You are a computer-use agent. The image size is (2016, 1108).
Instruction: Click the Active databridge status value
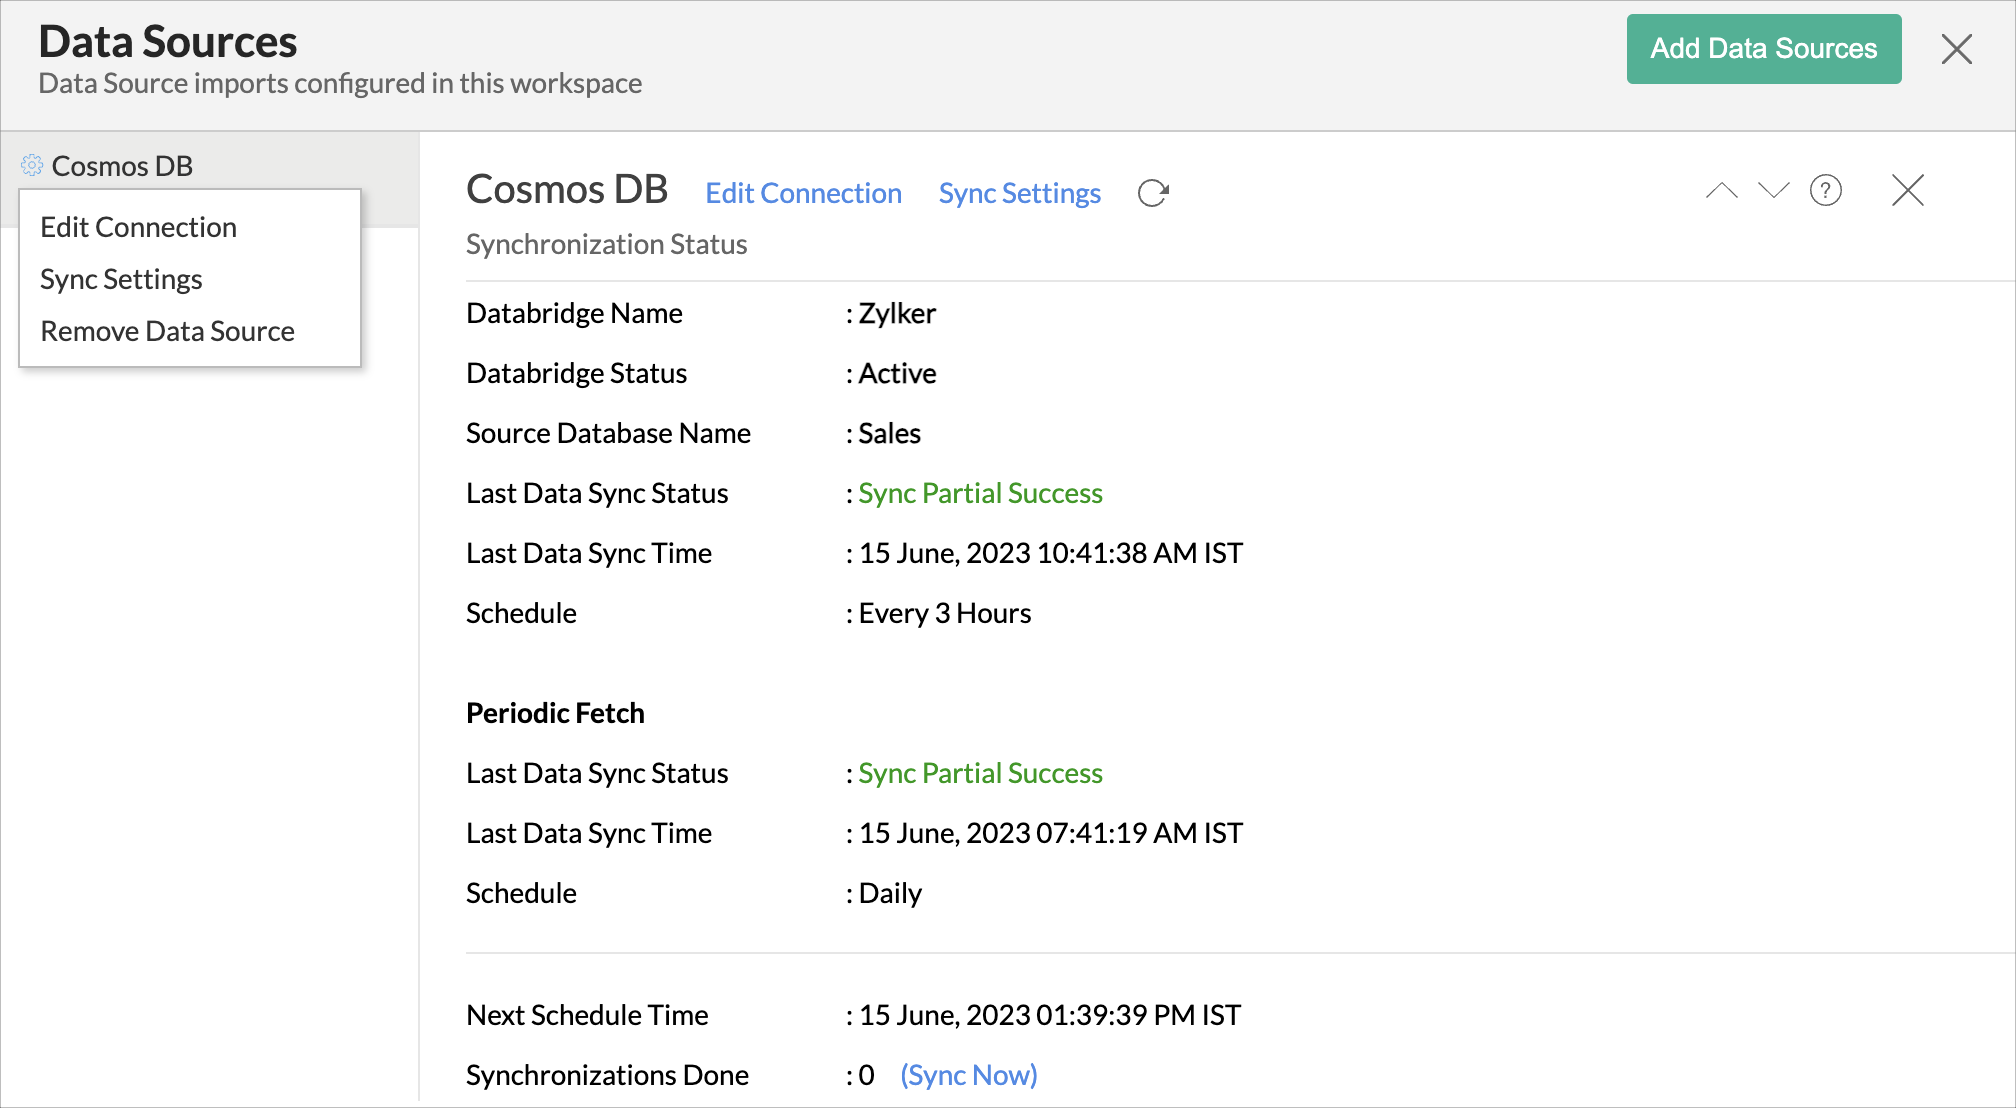(897, 373)
